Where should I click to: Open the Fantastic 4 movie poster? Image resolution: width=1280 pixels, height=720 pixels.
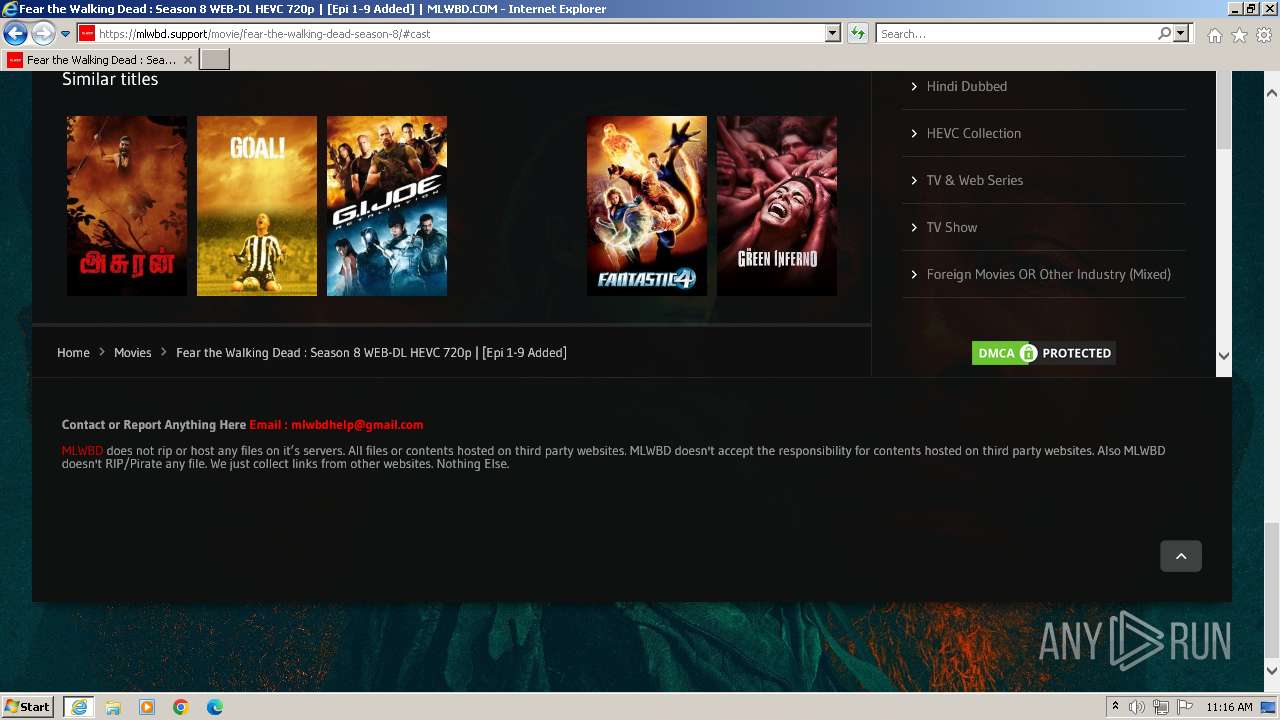[647, 206]
